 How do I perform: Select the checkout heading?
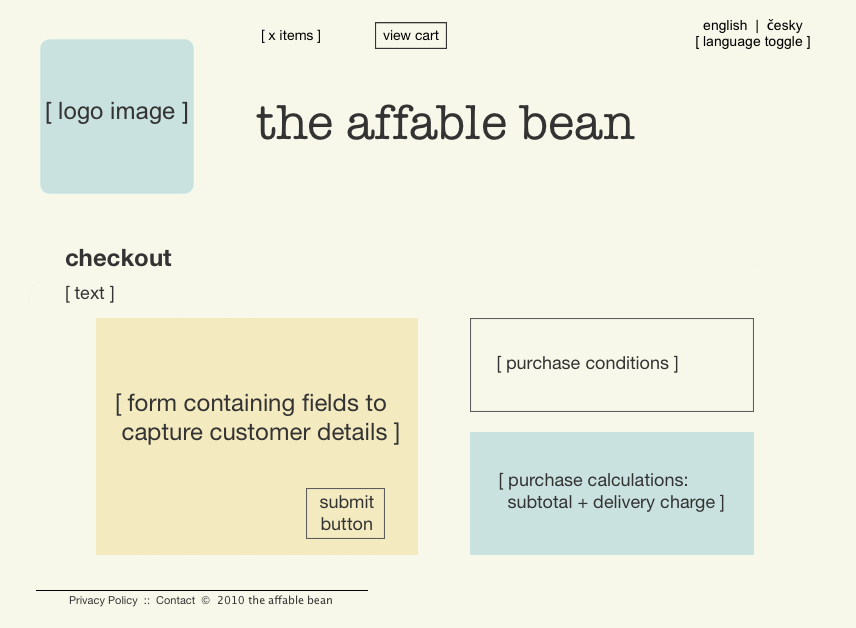(x=118, y=258)
